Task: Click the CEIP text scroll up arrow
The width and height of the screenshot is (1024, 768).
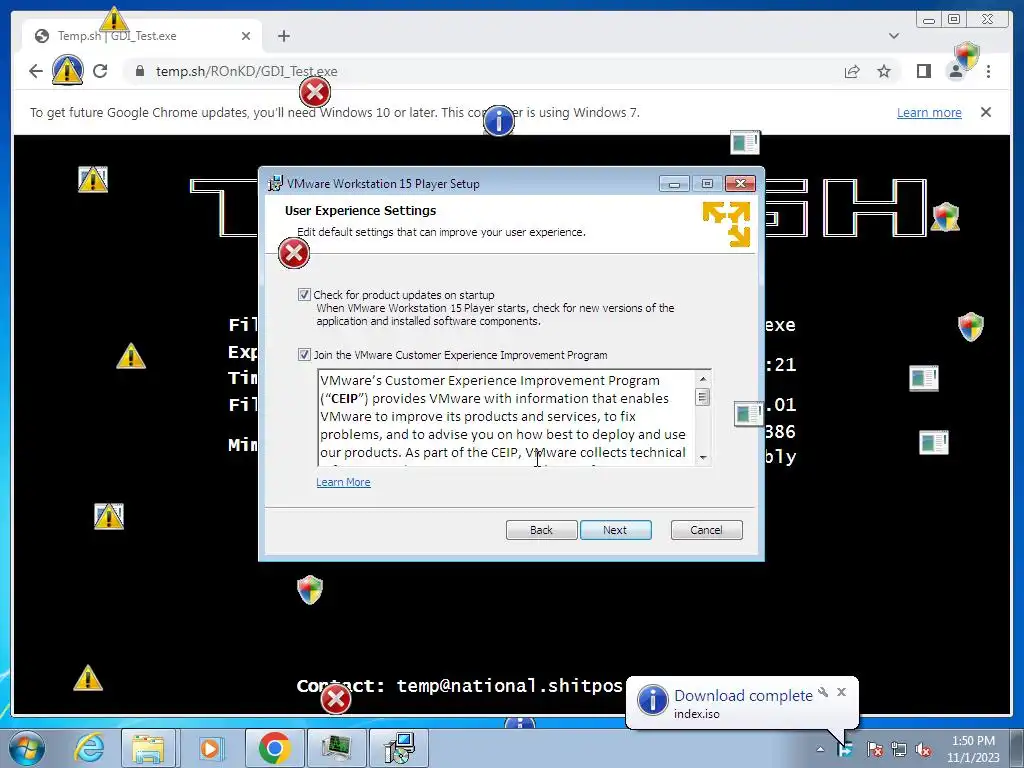Action: click(x=703, y=379)
